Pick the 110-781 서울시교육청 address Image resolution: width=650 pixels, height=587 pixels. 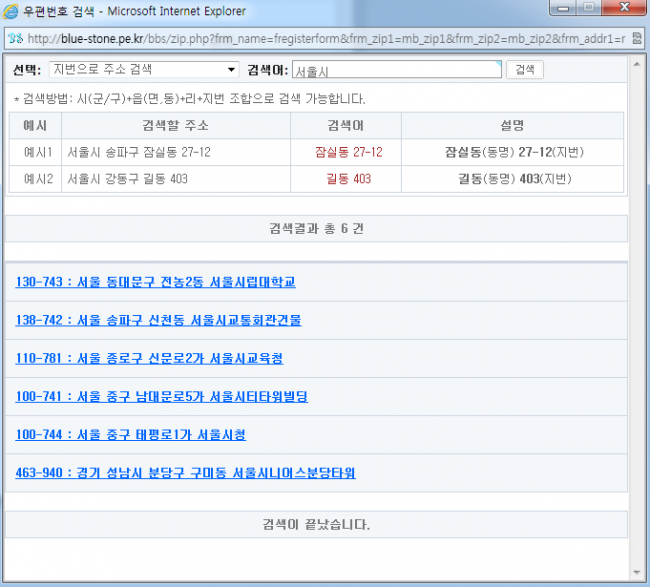[x=149, y=359]
